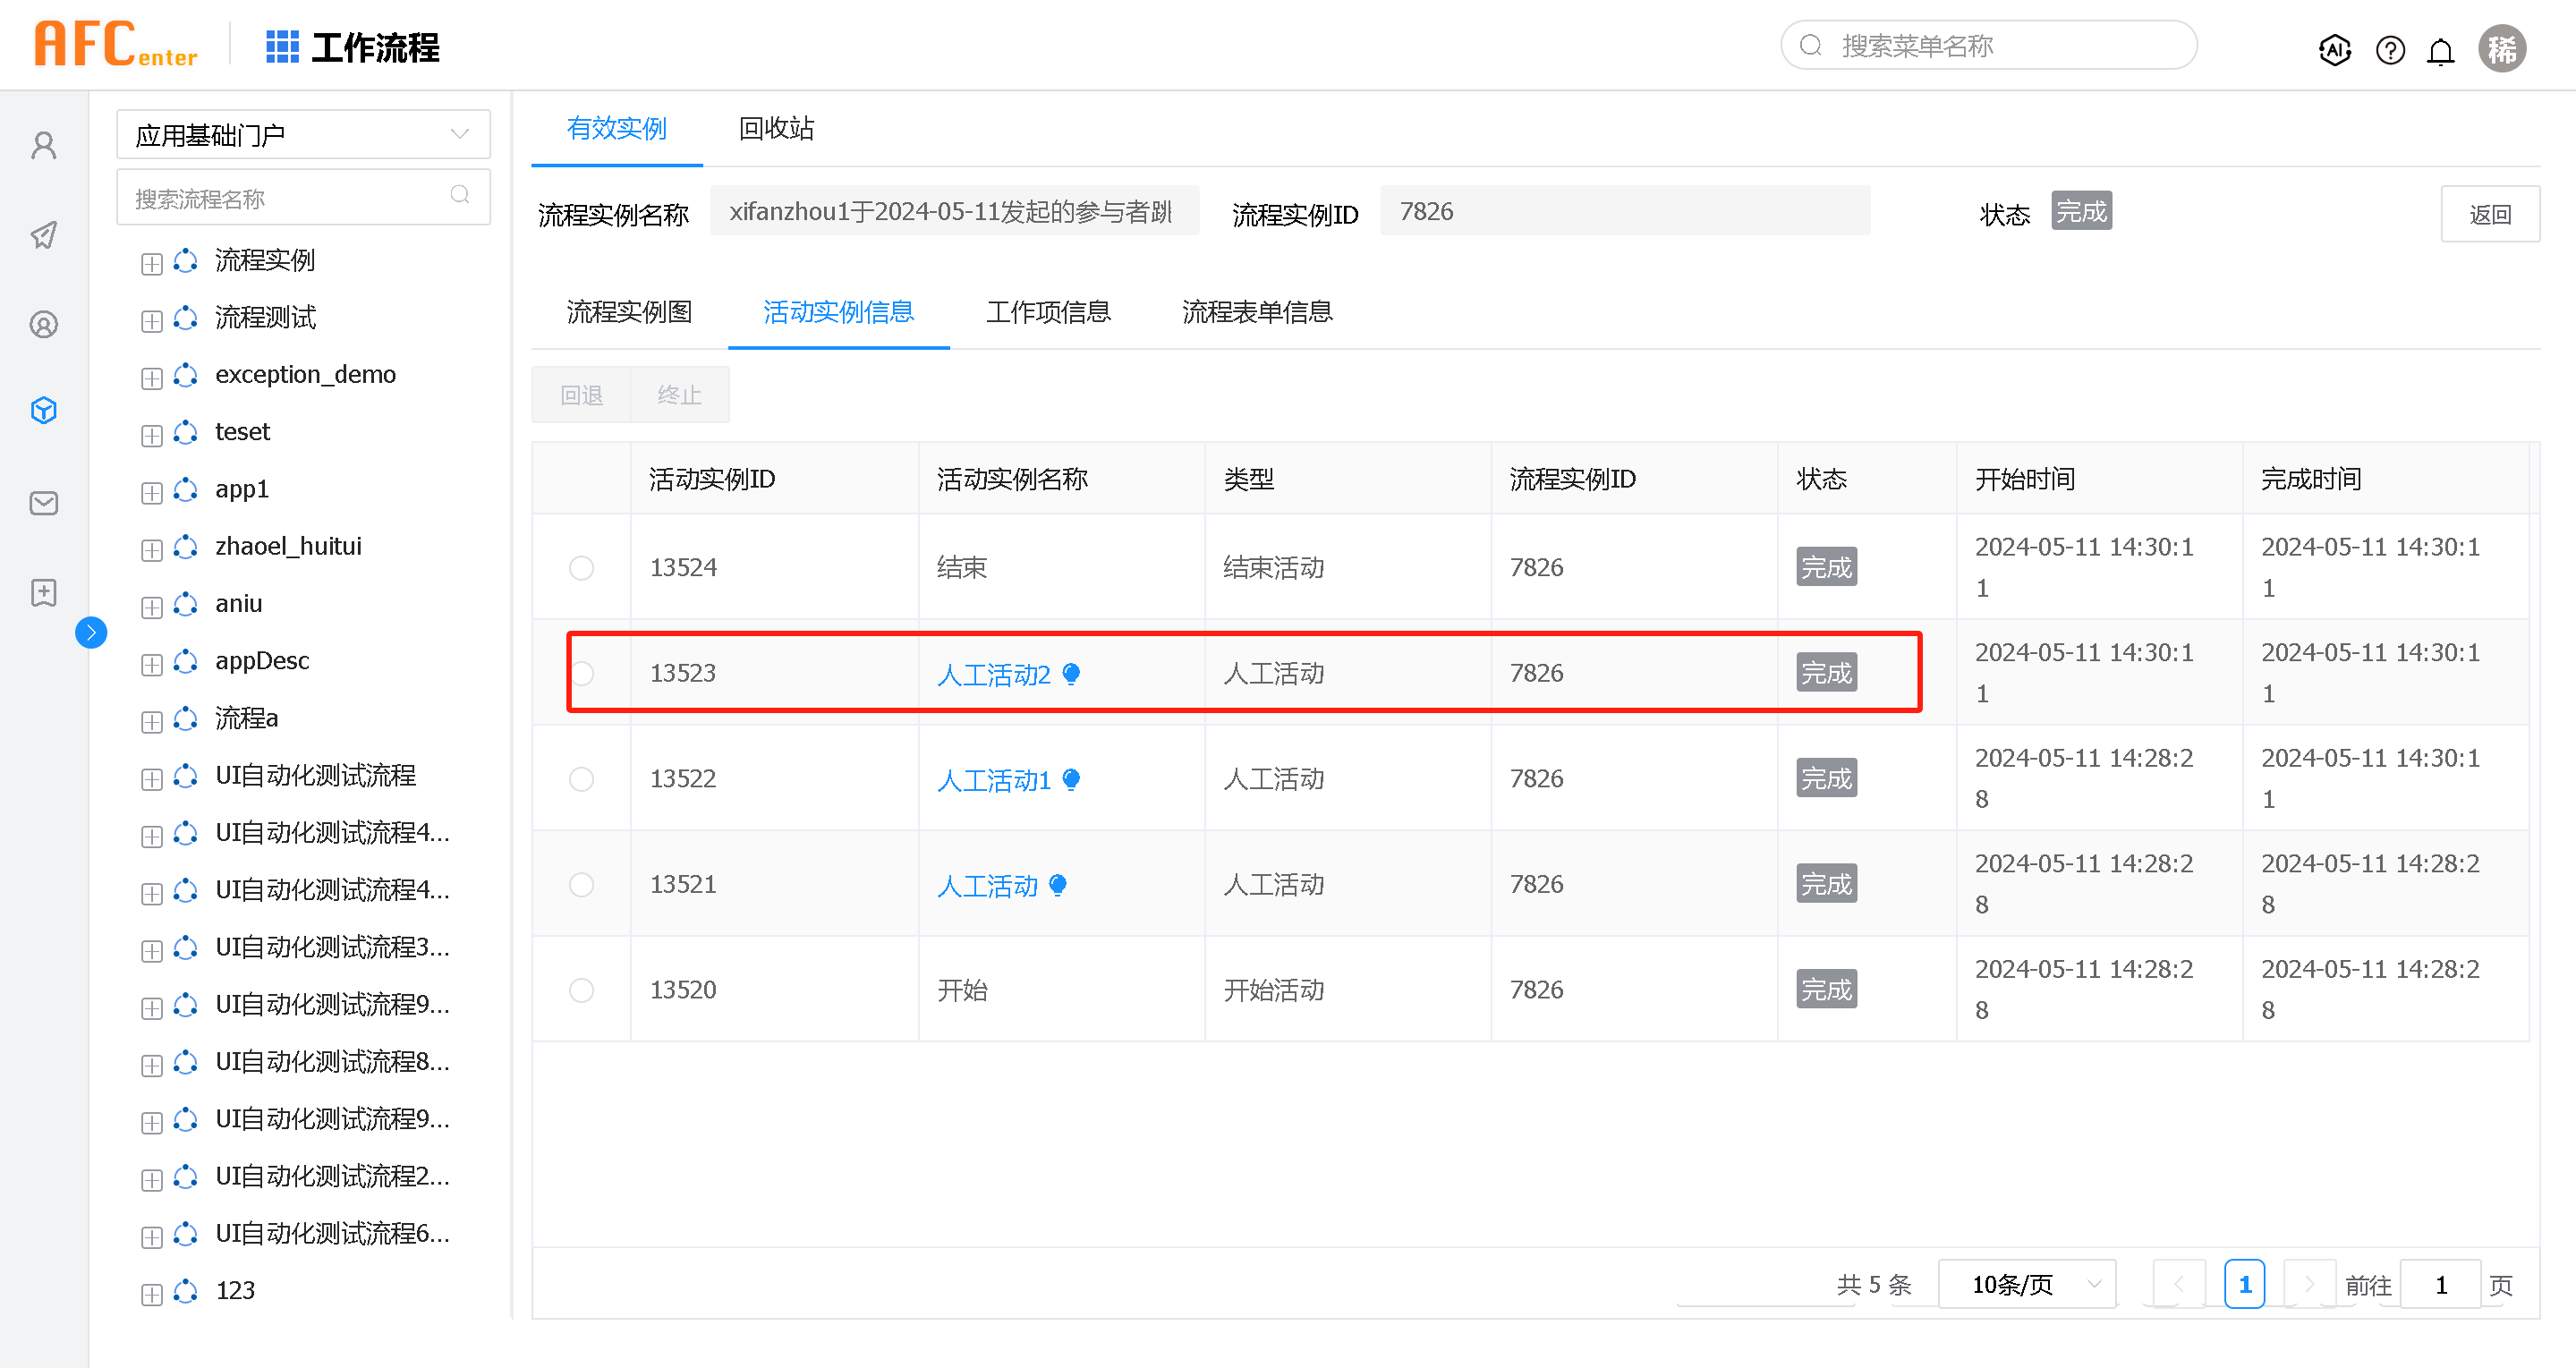Click the user avatar icon at top right
Screen dimensions: 2576x1368
tap(2501, 48)
